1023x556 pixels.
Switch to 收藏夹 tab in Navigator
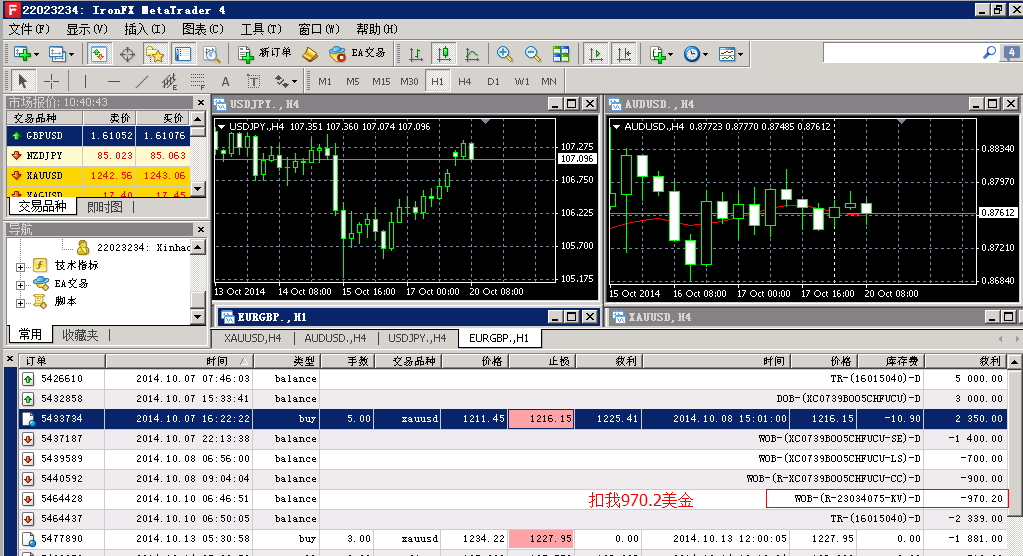[x=80, y=335]
